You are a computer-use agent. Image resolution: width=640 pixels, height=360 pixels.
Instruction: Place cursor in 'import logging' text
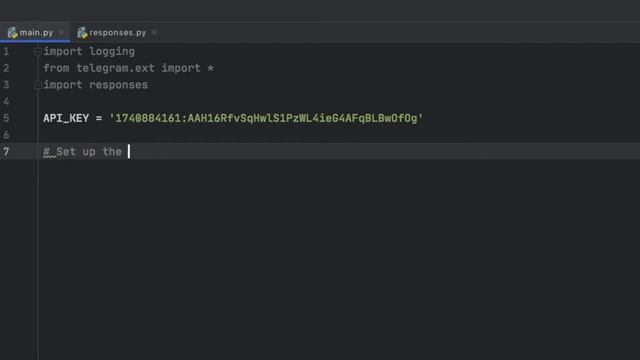pyautogui.click(x=89, y=51)
